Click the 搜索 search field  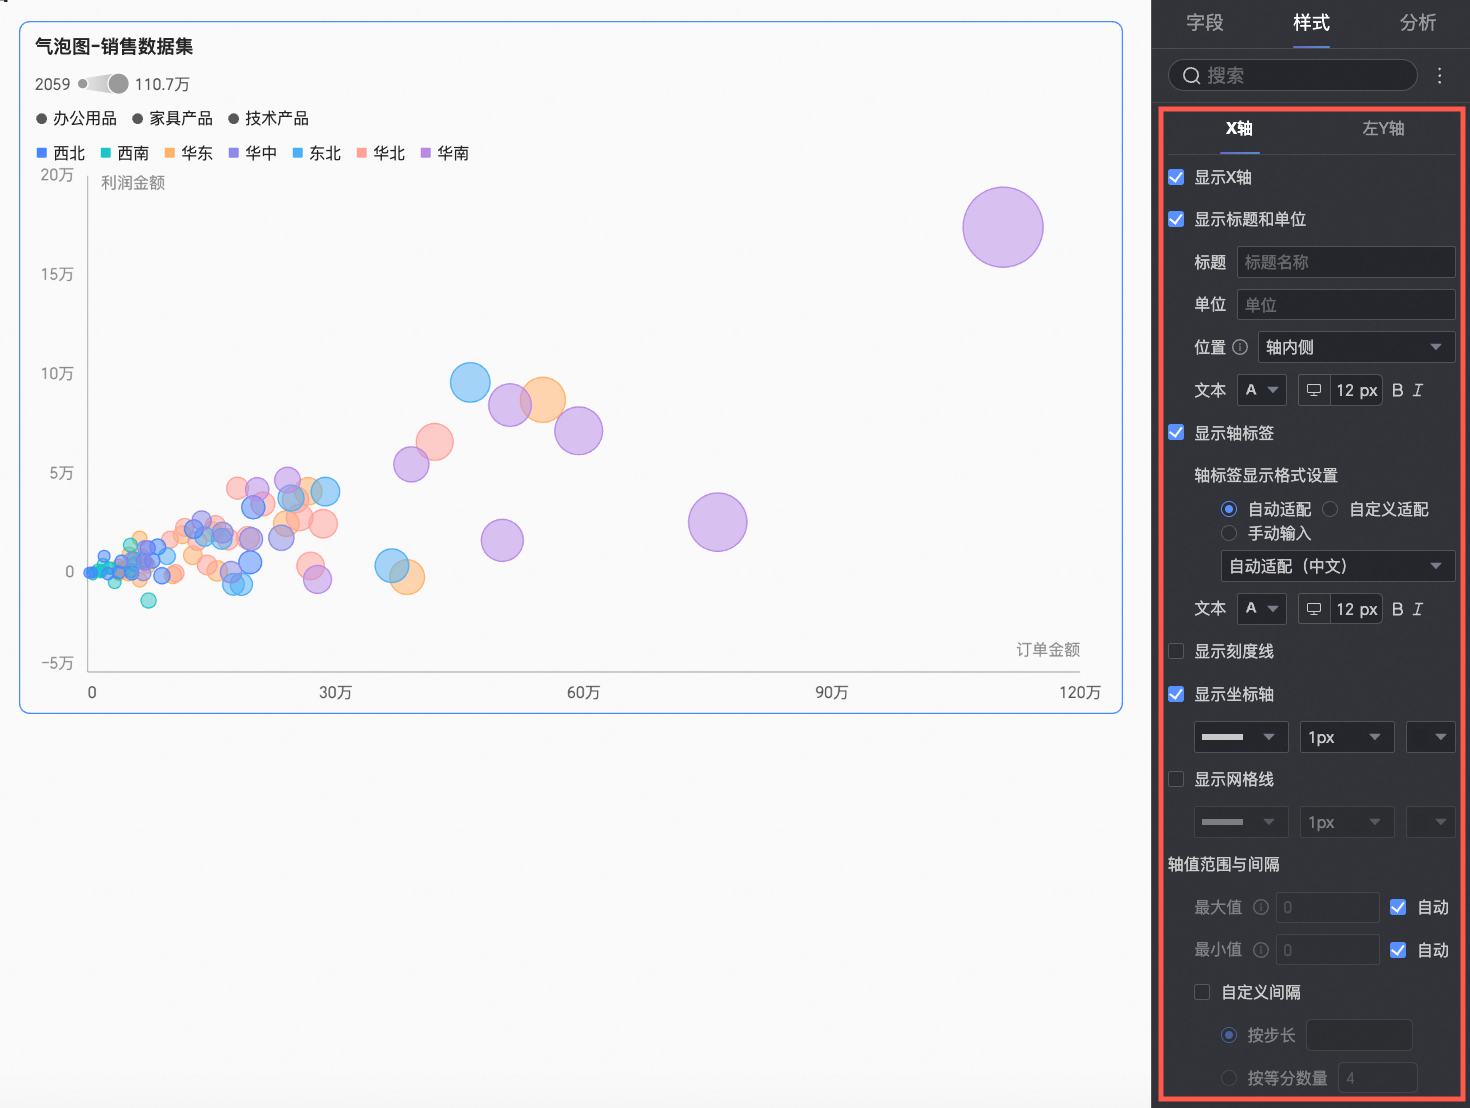(x=1292, y=75)
